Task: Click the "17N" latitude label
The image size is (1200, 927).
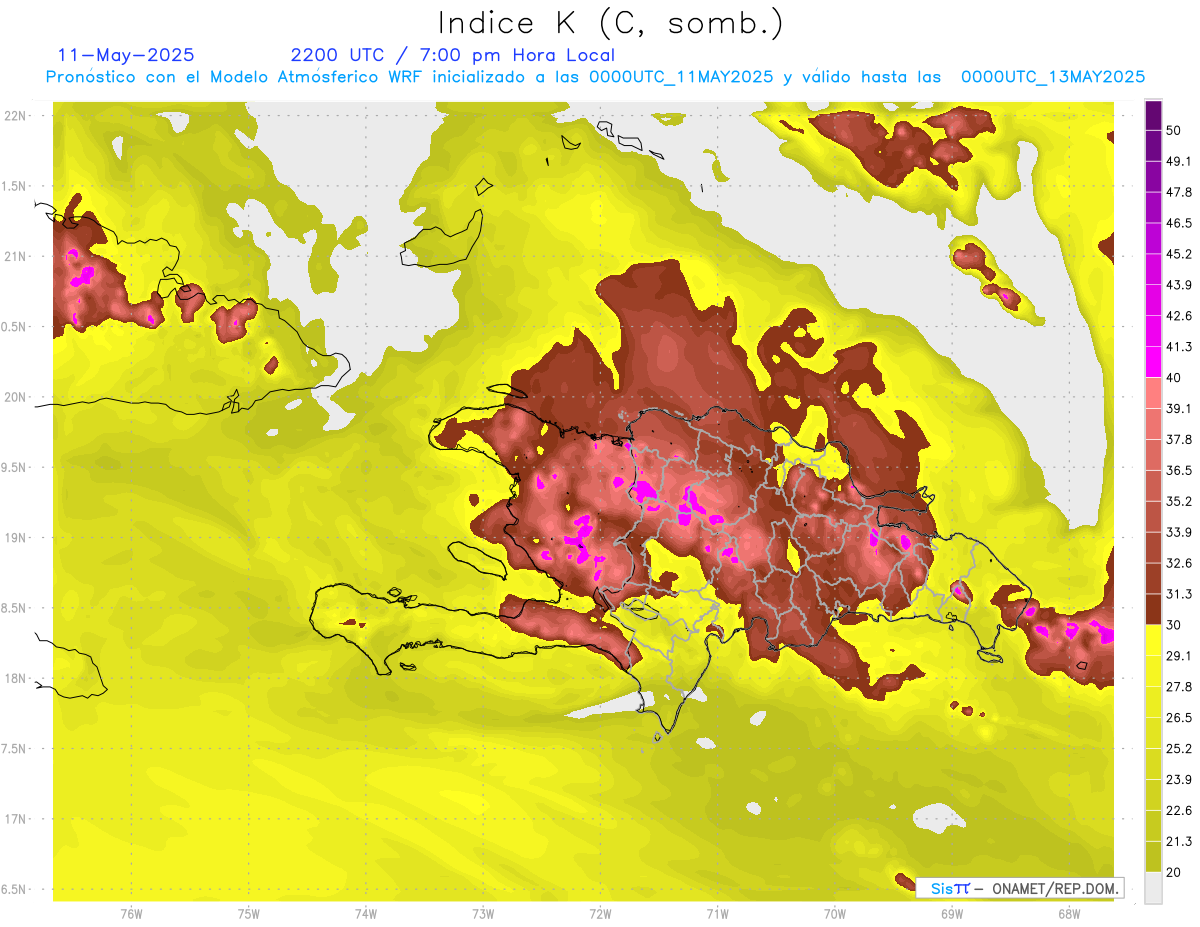Action: [14, 819]
